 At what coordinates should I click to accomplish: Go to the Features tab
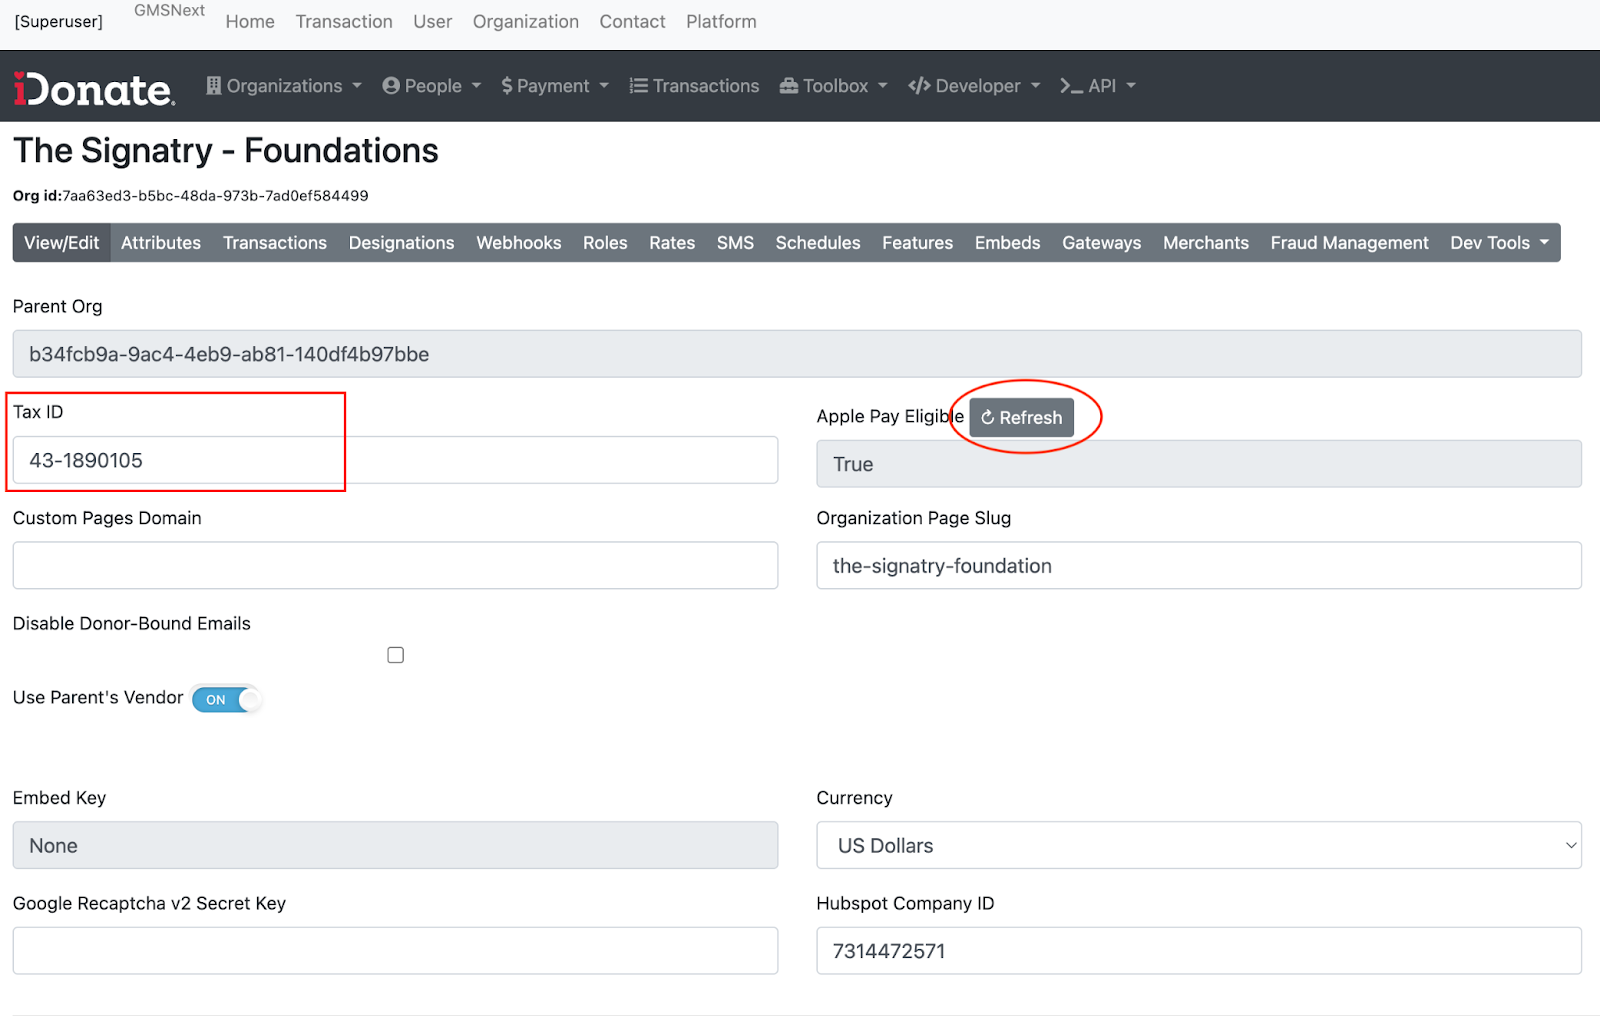[x=917, y=243]
